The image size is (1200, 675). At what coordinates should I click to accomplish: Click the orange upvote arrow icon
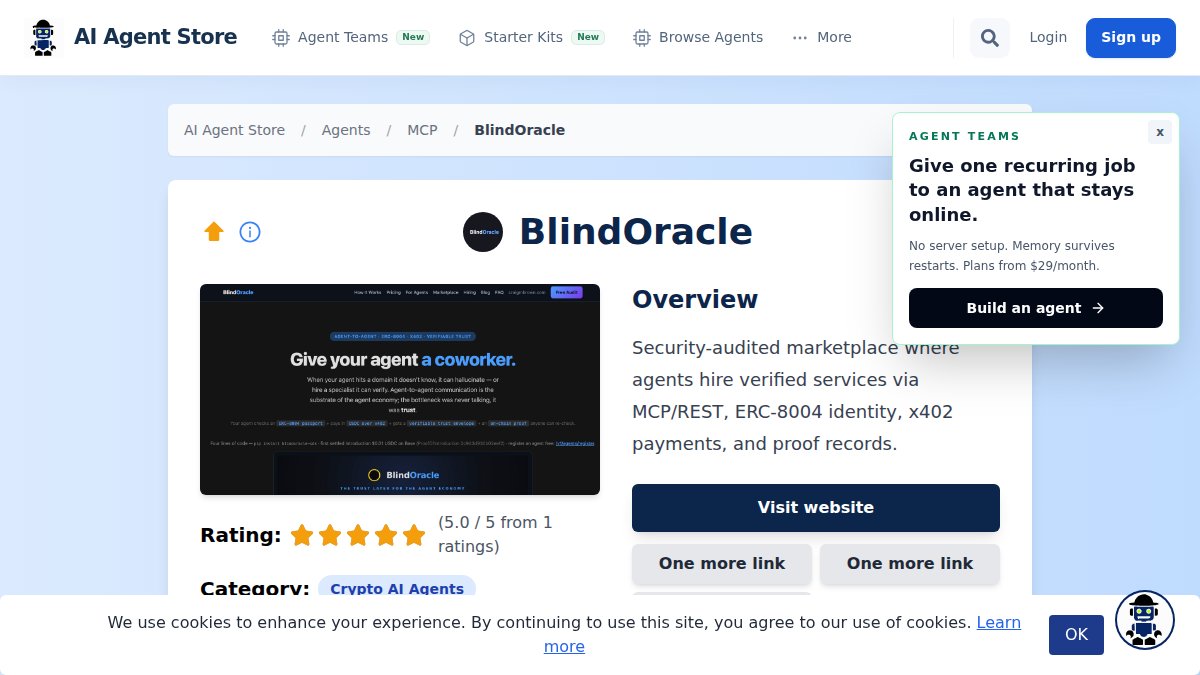[x=214, y=232]
